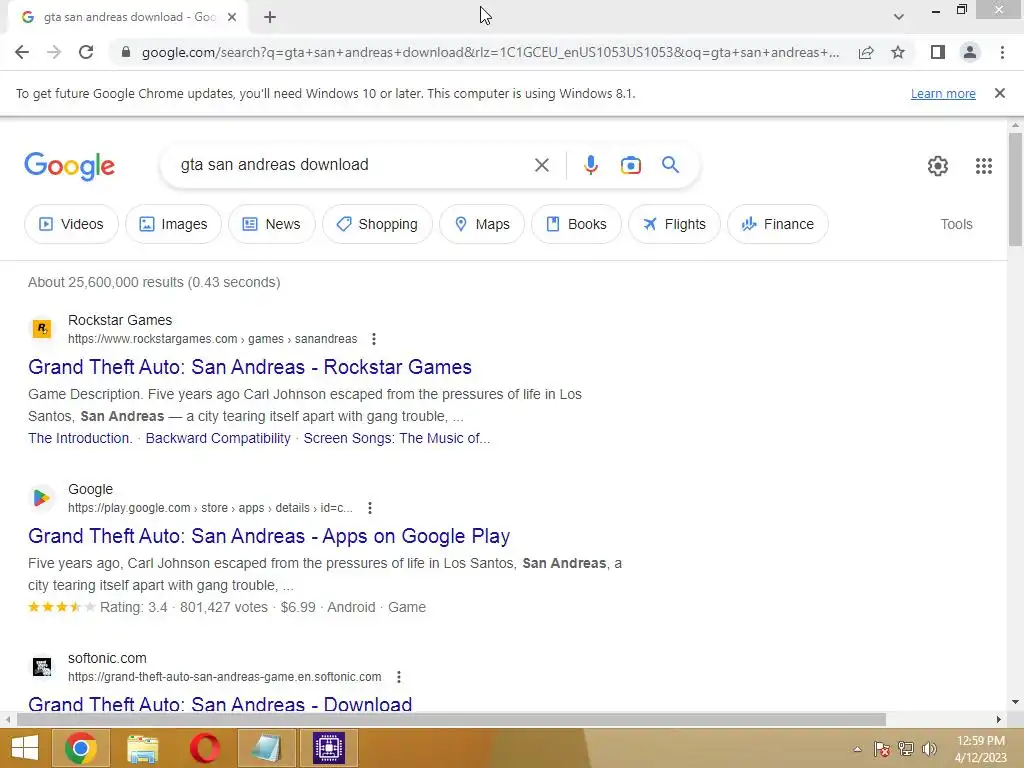Viewport: 1024px width, 768px height.
Task: Open the Action Center flag tray icon
Action: (x=882, y=749)
